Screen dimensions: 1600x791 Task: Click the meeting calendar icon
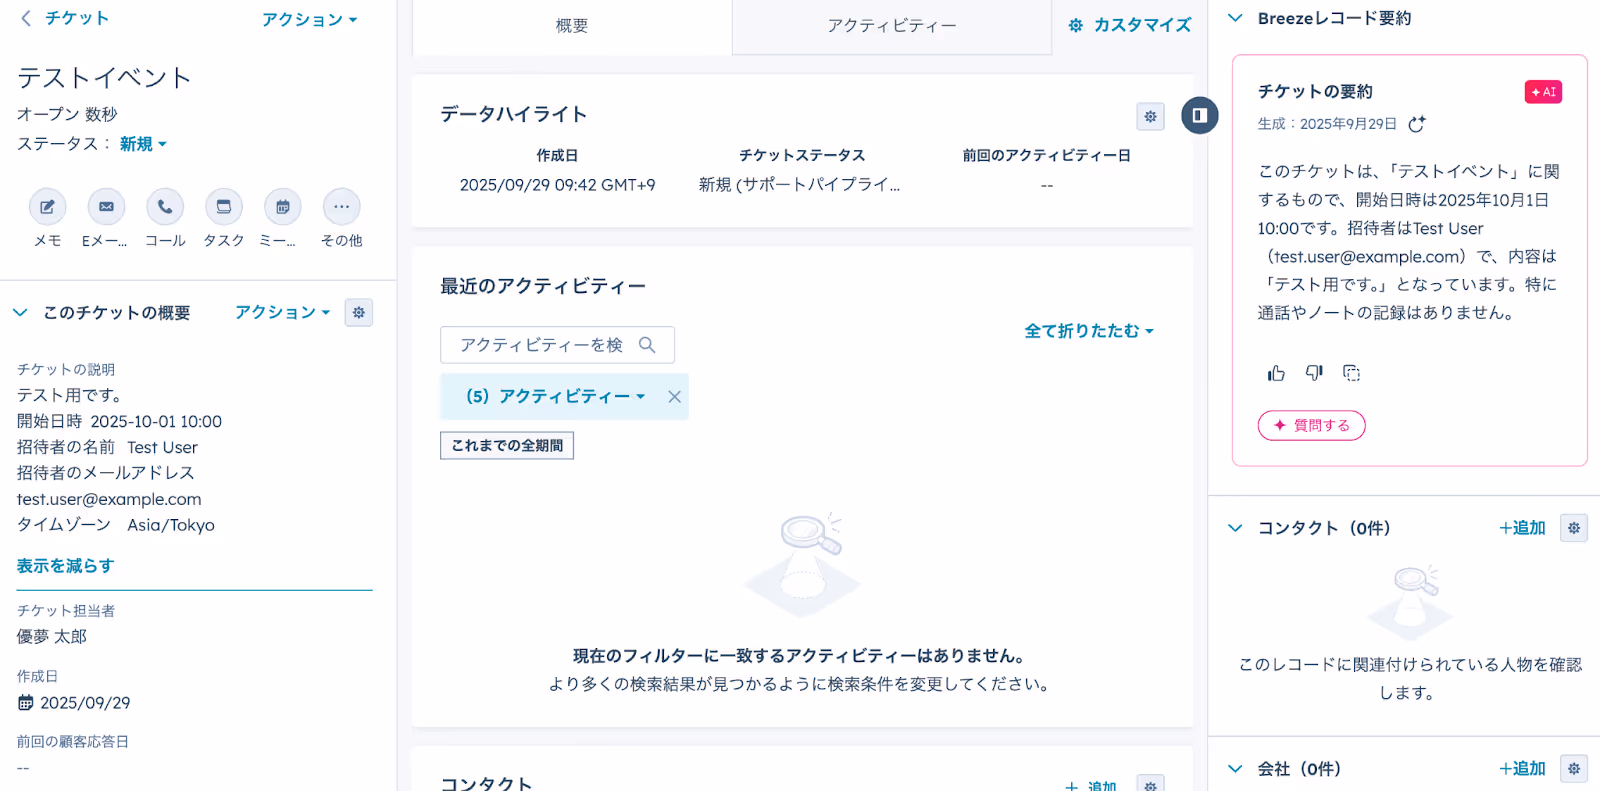coord(283,207)
